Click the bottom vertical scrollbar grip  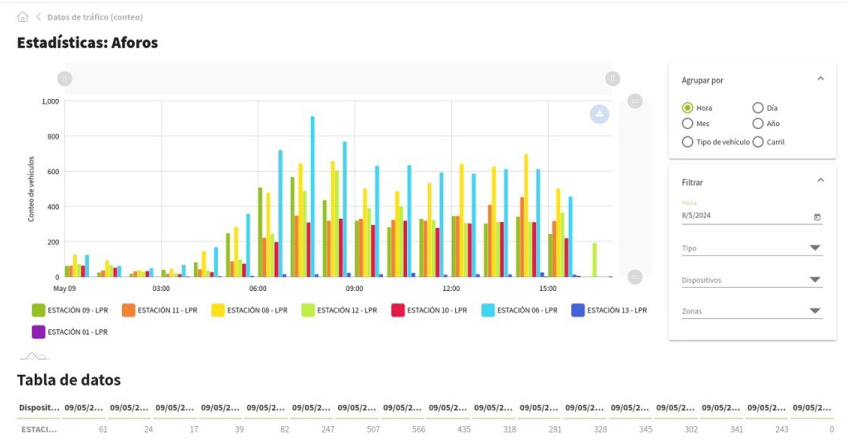click(634, 276)
